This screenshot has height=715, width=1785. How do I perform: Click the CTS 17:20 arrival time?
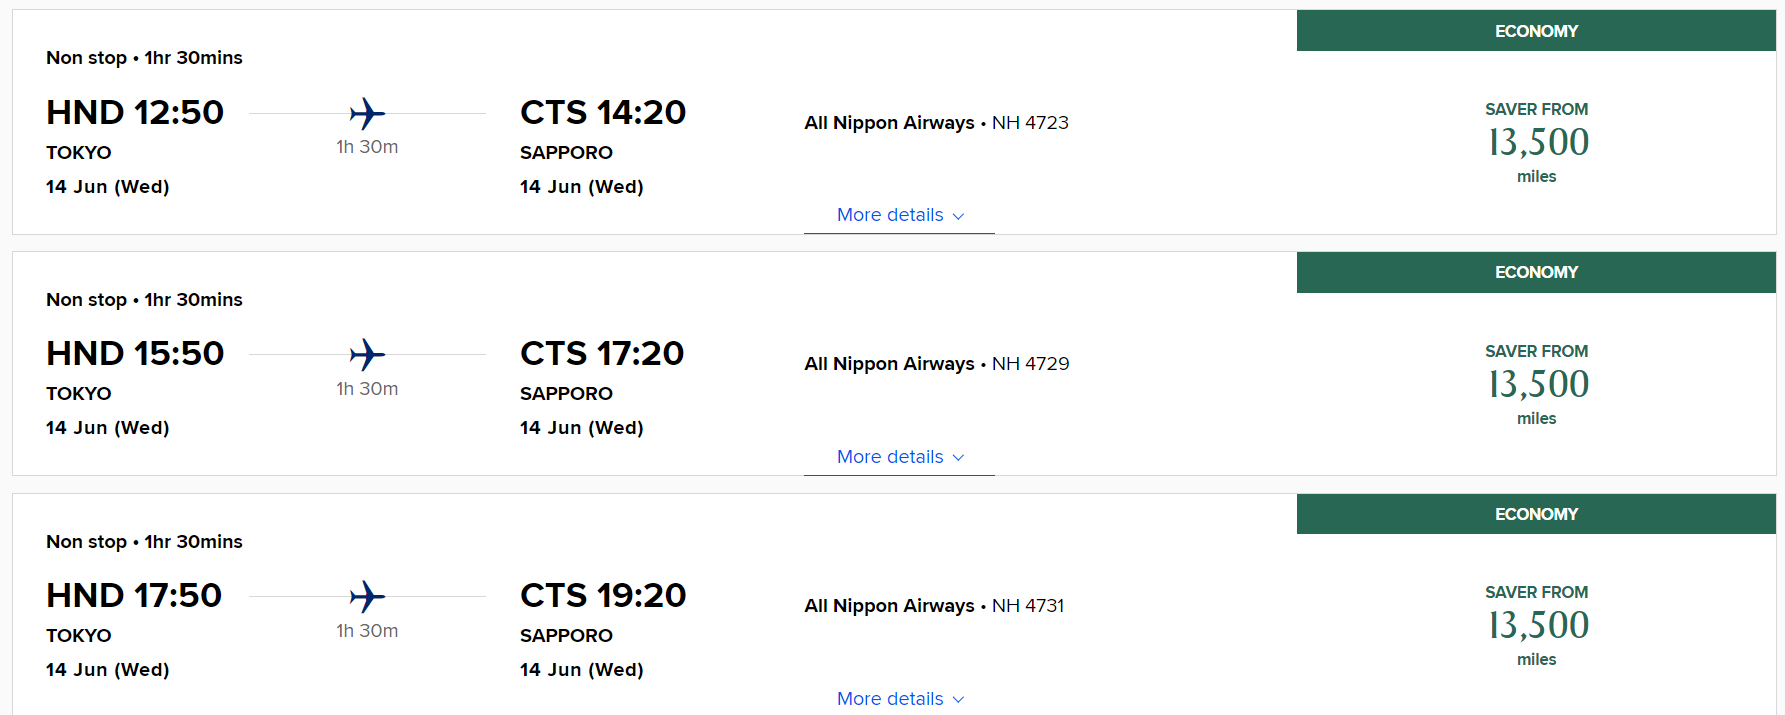click(x=602, y=353)
